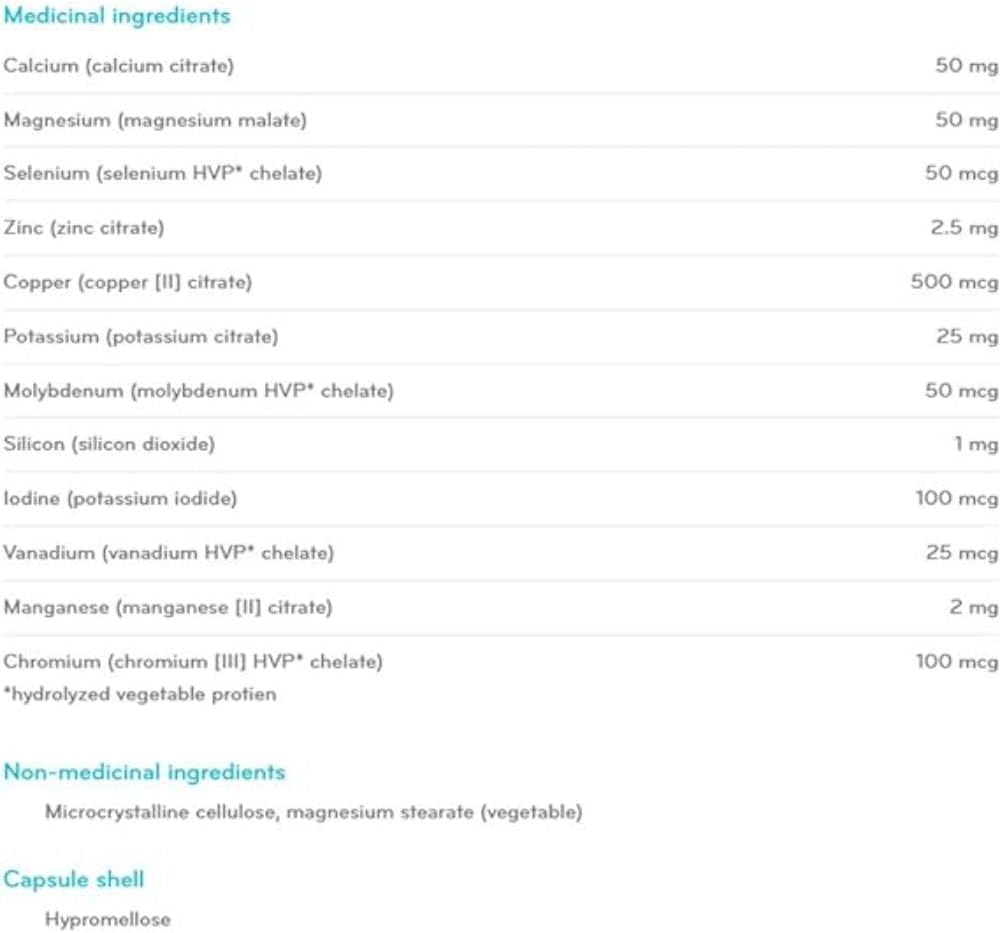Click the Iodine (potassium iodide) entry
1000x933 pixels.
coord(120,498)
